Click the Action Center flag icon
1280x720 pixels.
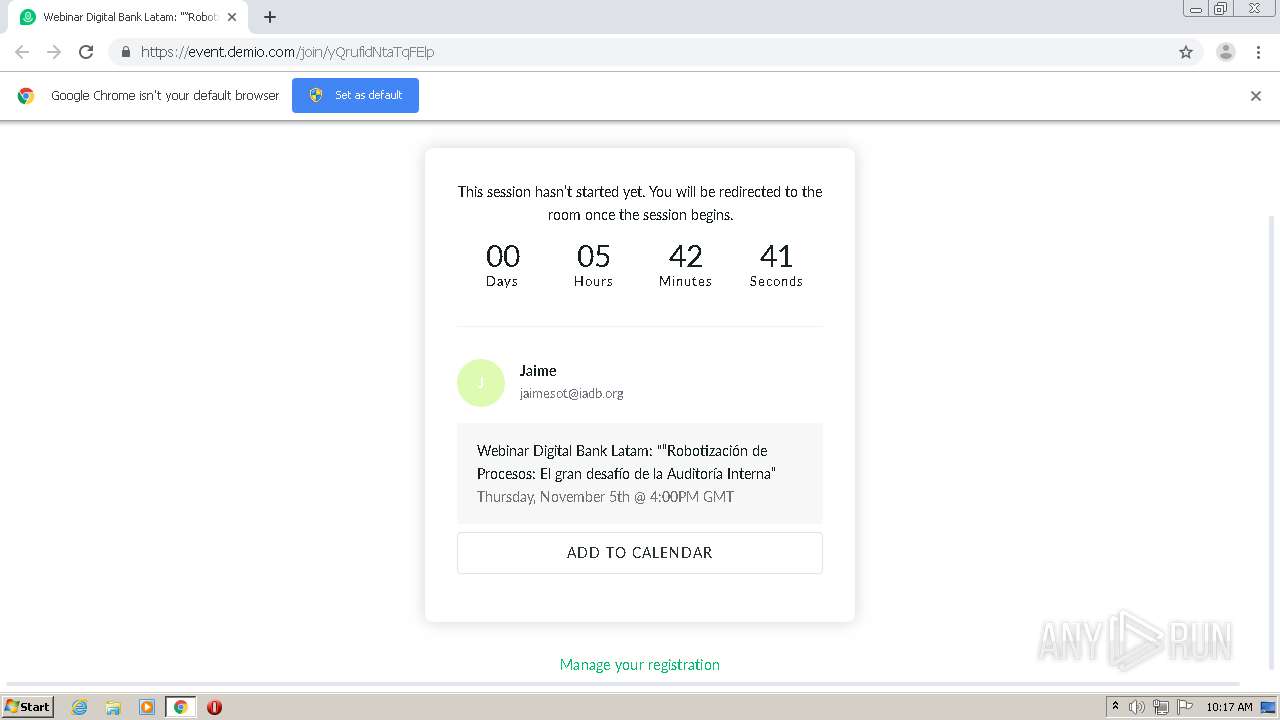click(1185, 707)
